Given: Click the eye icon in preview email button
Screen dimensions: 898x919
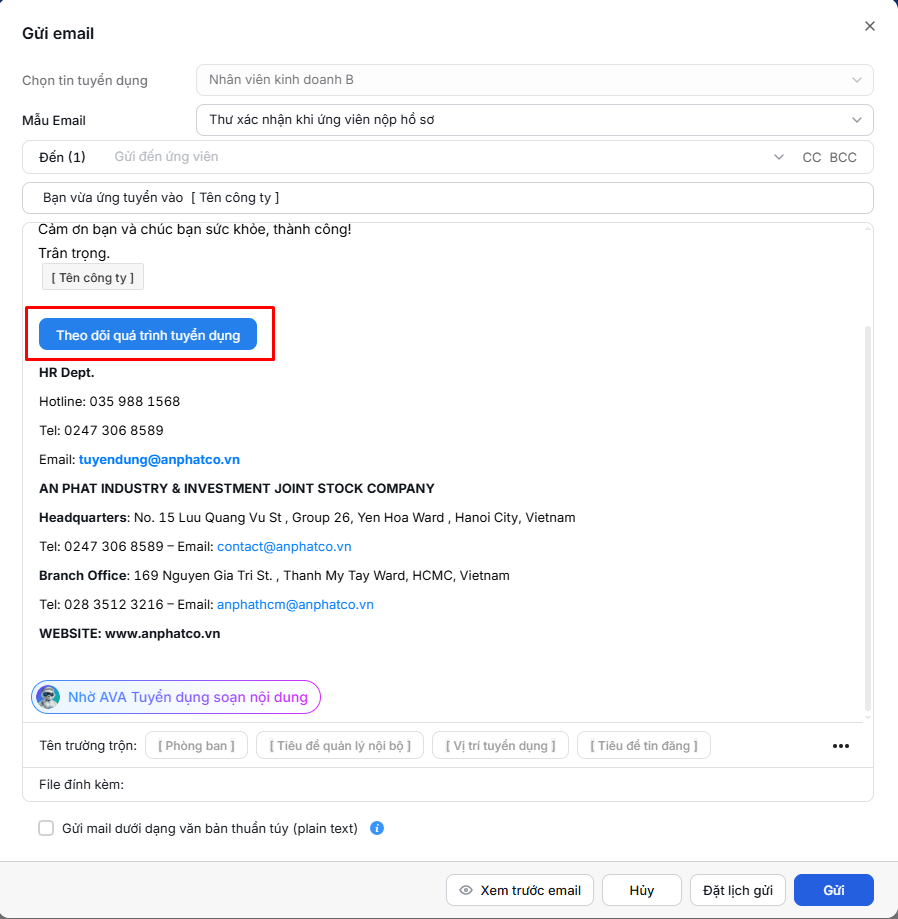Looking at the screenshot, I should click(x=466, y=890).
